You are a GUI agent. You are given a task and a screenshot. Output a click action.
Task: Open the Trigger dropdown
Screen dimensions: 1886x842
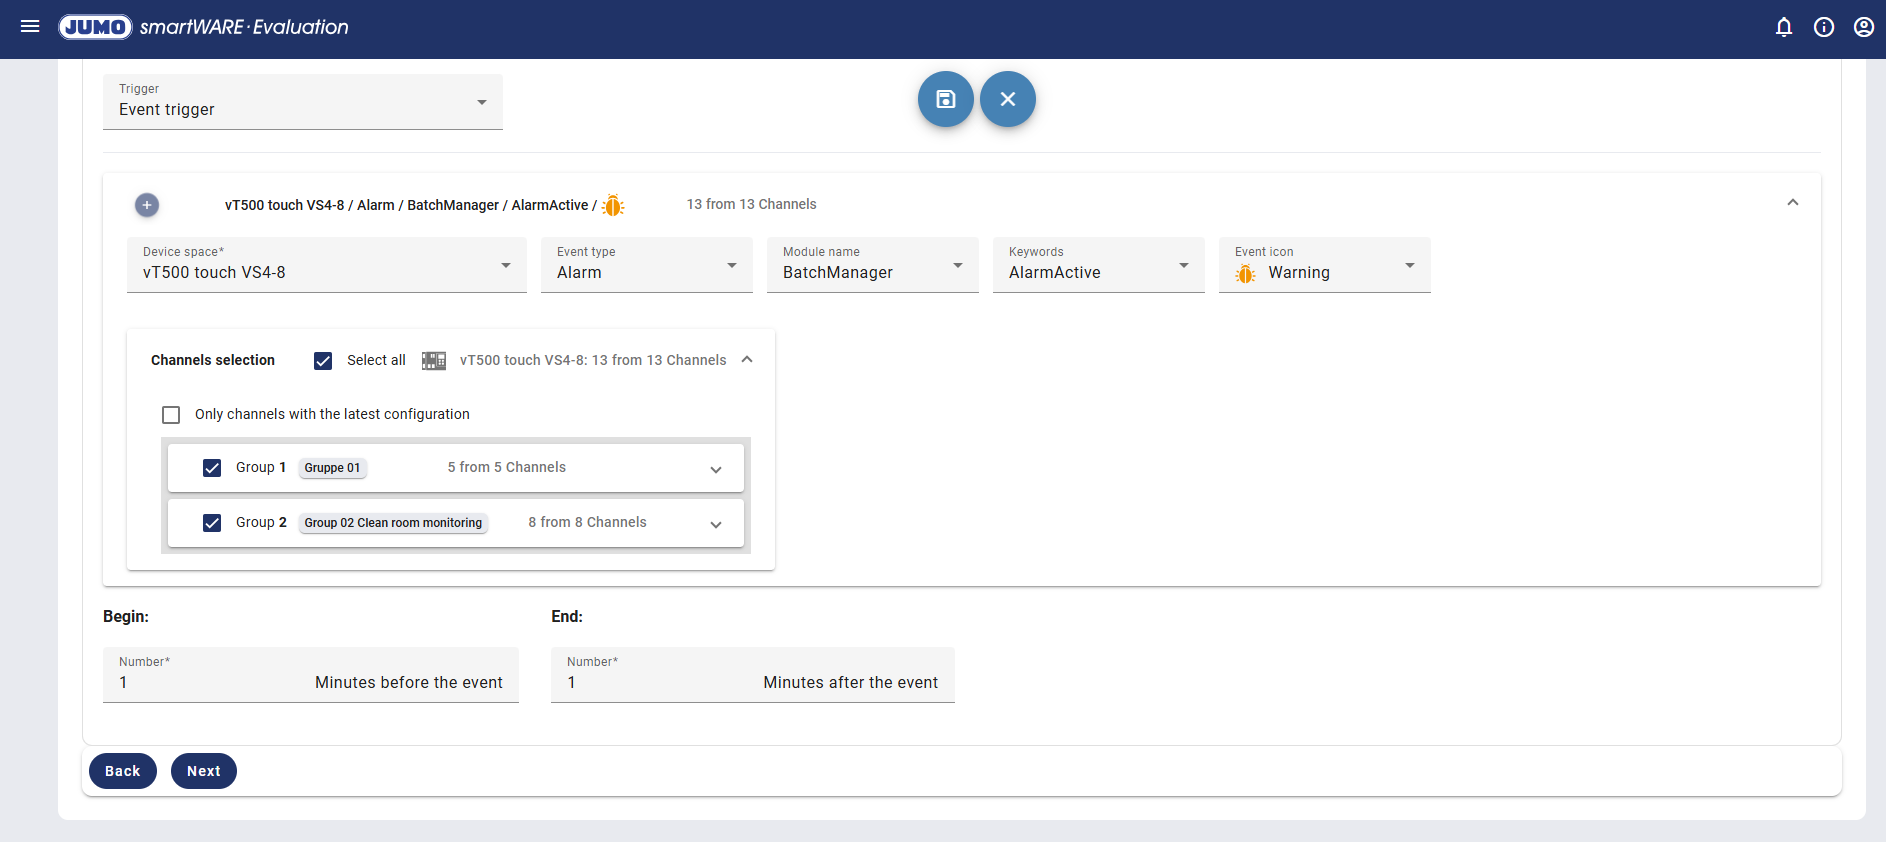tap(302, 102)
